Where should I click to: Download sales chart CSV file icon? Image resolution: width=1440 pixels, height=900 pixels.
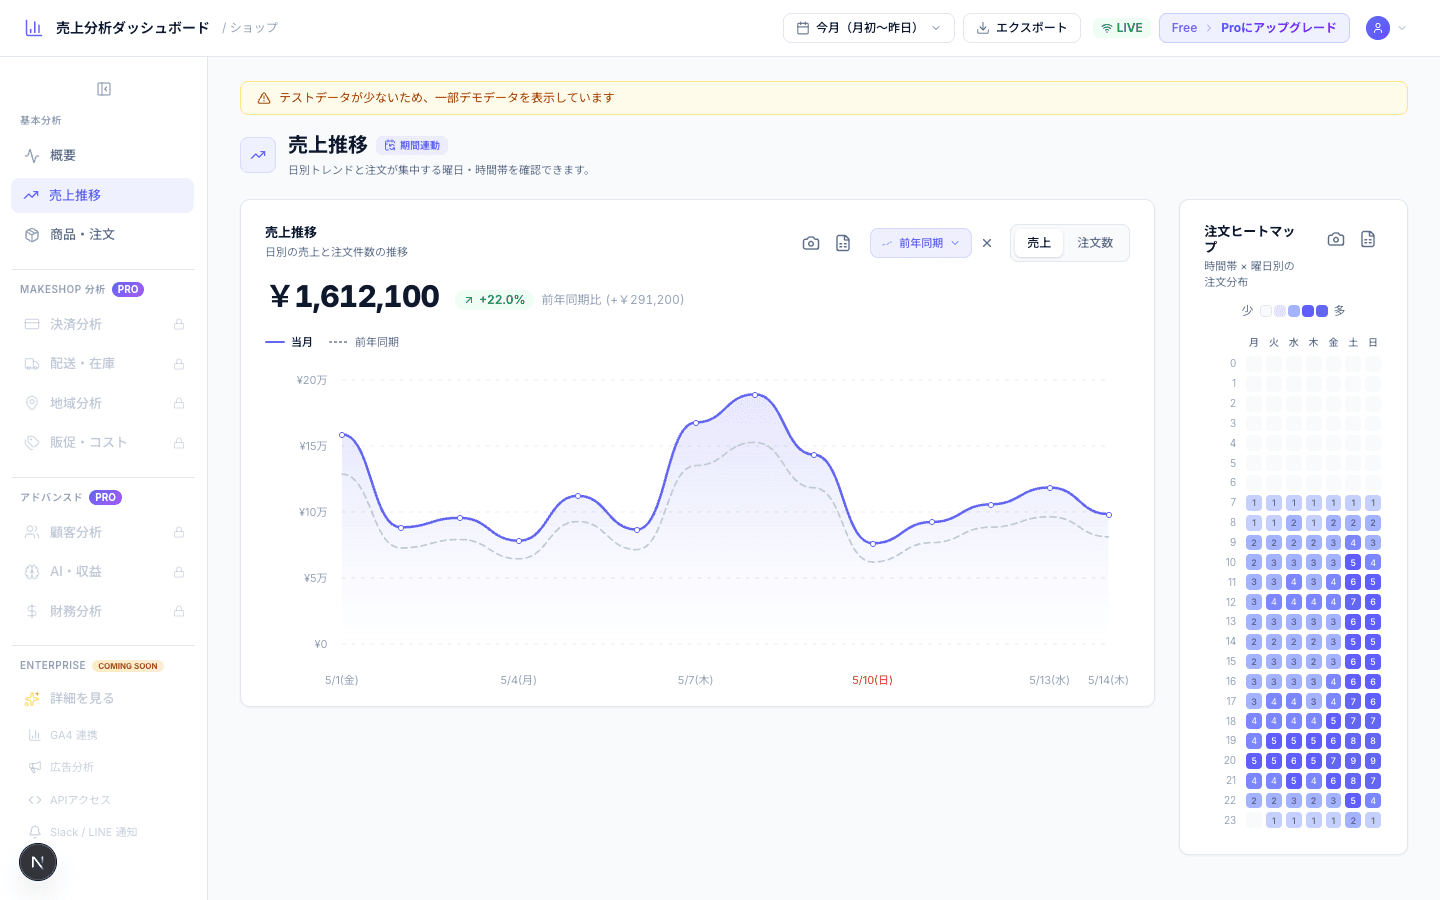[x=843, y=243]
